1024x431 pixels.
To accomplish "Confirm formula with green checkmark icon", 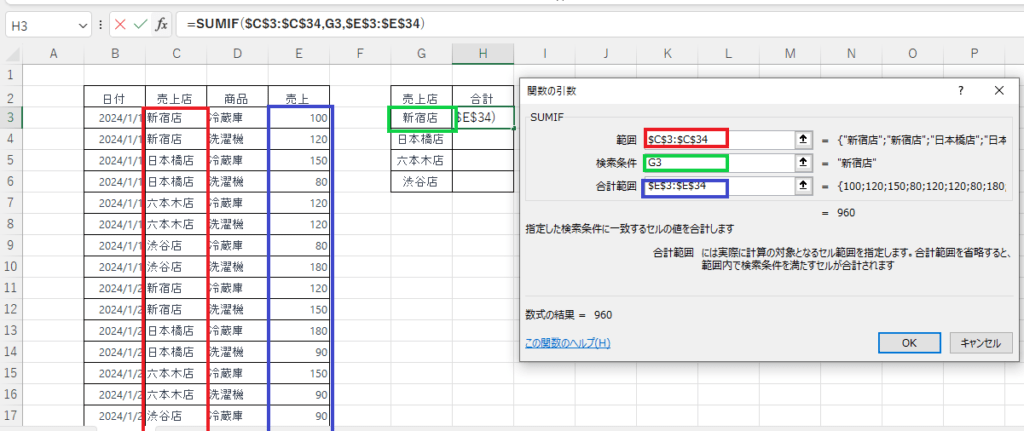I will [x=140, y=25].
